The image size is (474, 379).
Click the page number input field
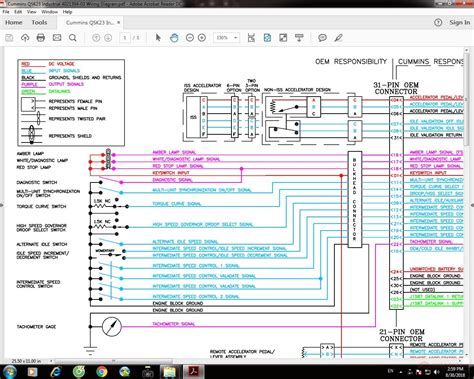coord(125,38)
